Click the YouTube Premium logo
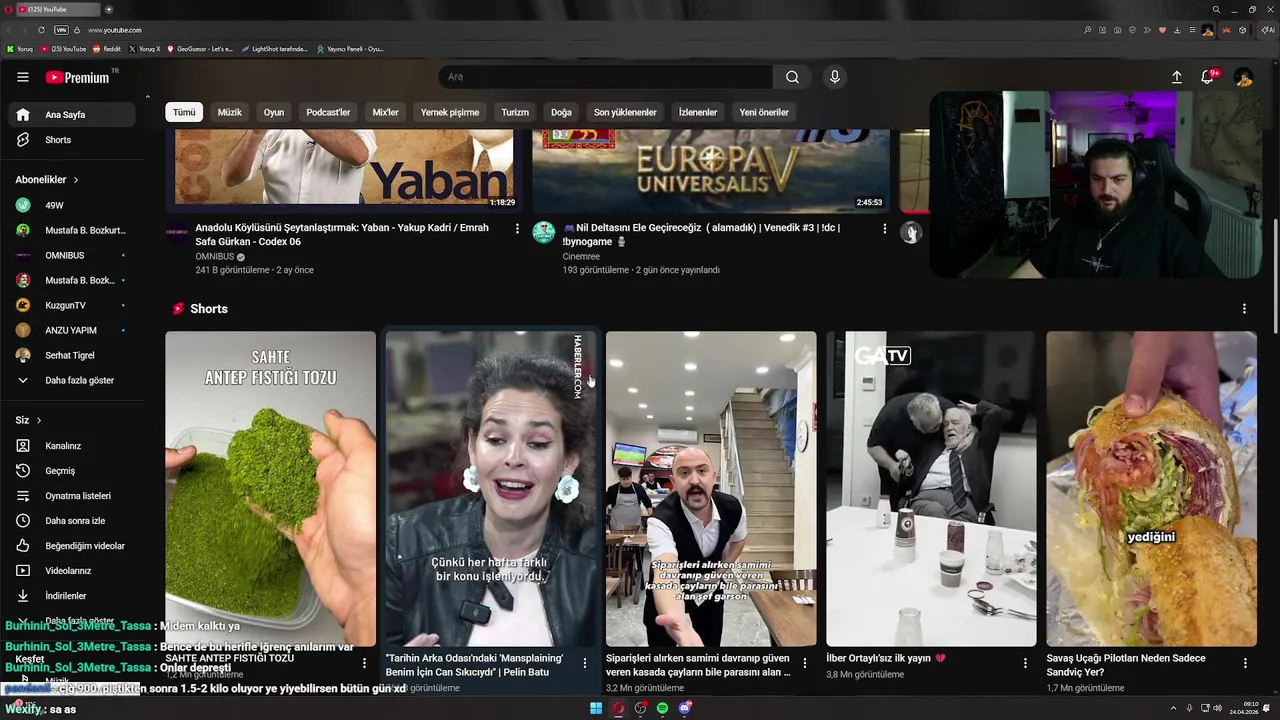 pyautogui.click(x=78, y=77)
